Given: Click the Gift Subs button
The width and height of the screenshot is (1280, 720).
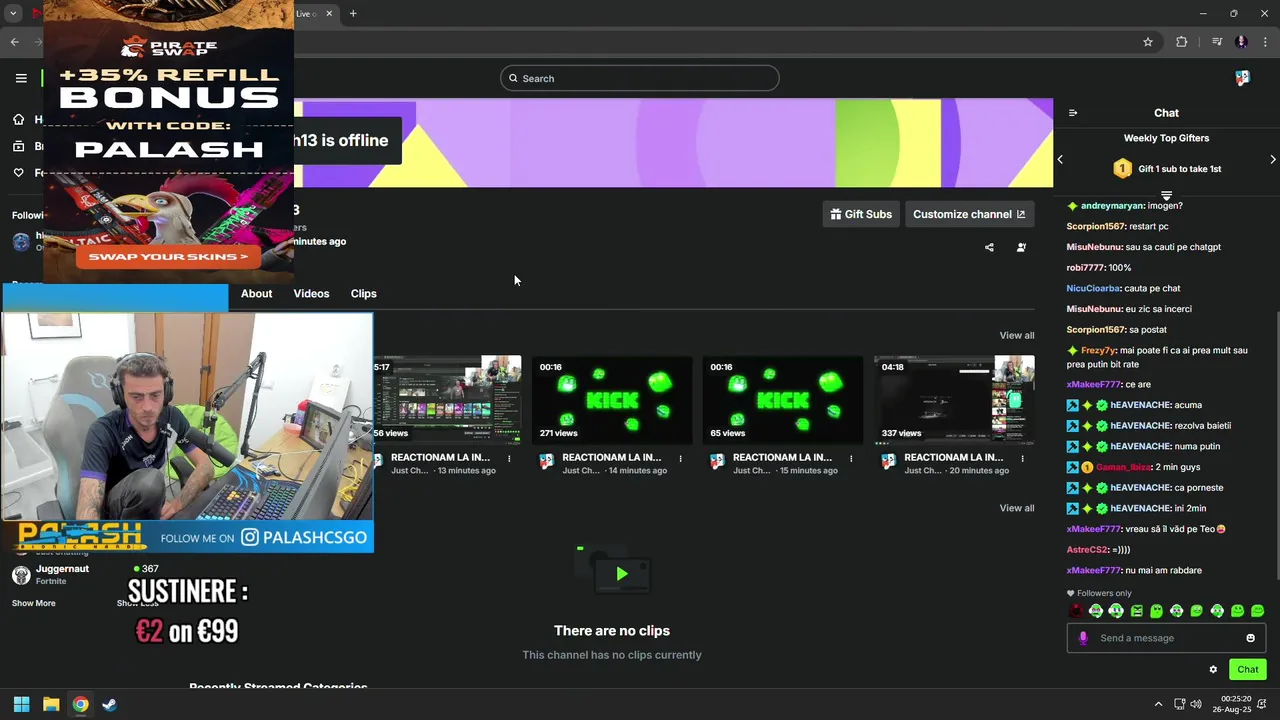Looking at the screenshot, I should tap(861, 214).
